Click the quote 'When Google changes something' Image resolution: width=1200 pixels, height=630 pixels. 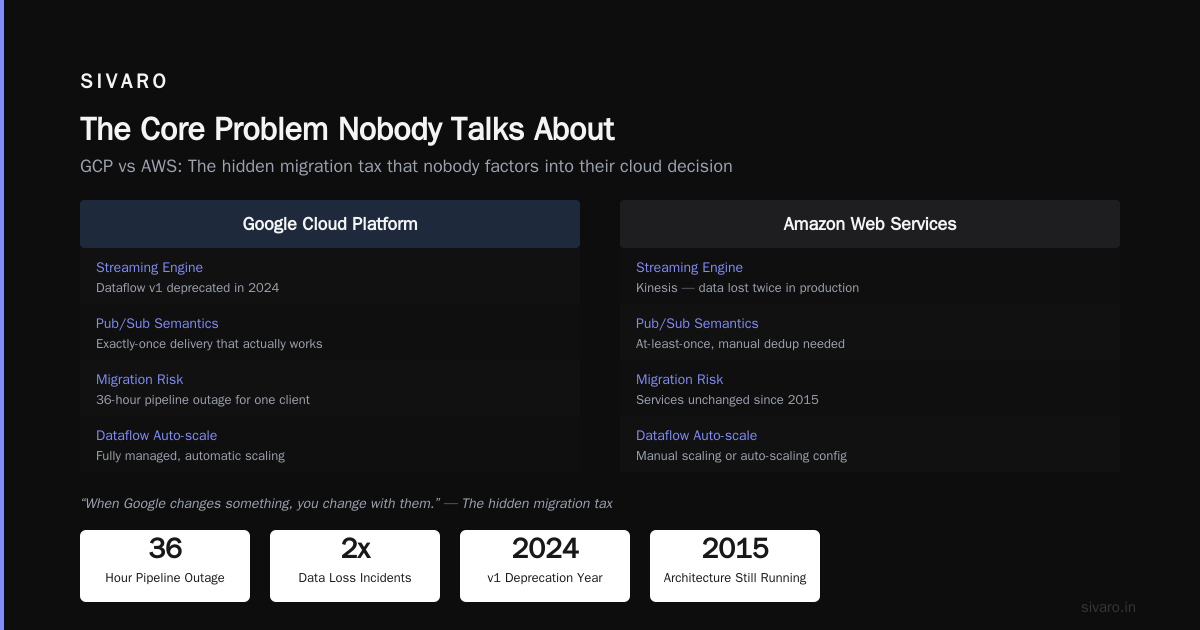346,503
